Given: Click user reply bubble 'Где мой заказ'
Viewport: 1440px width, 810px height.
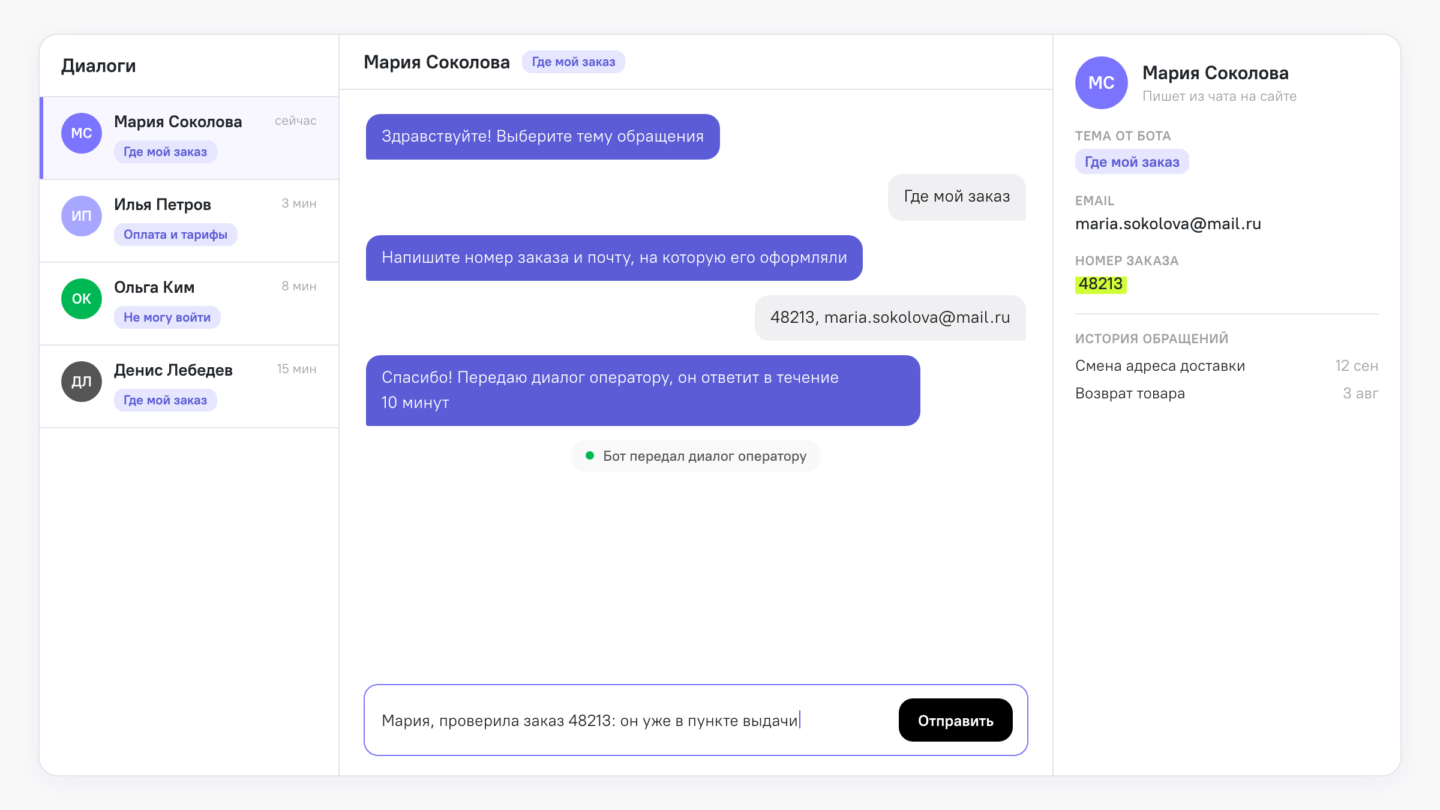Looking at the screenshot, I should (957, 197).
